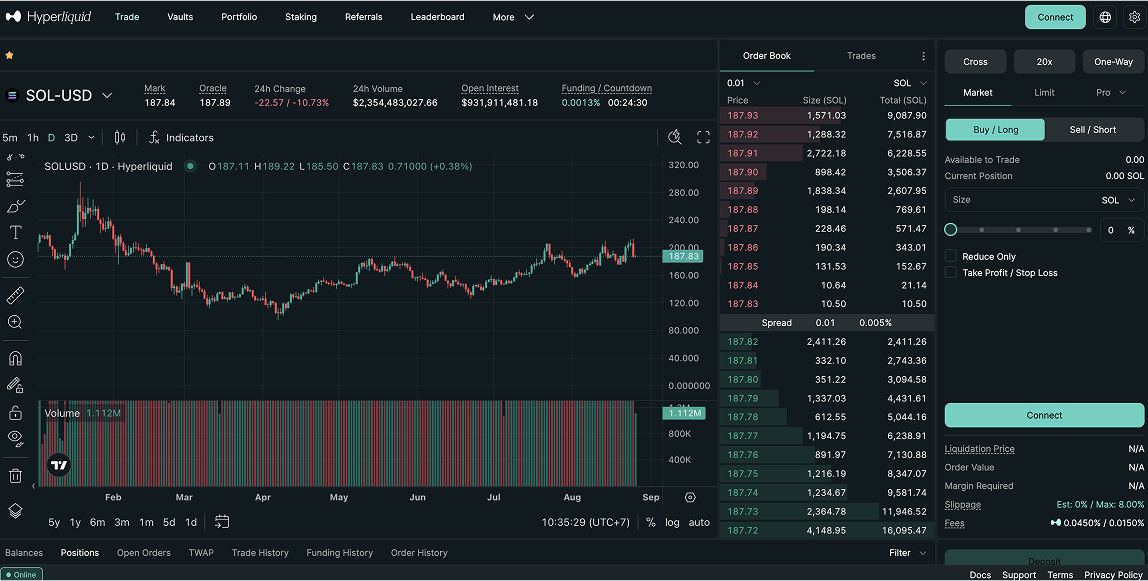The image size is (1148, 581).
Task: Switch to Open Orders tab
Action: [144, 553]
